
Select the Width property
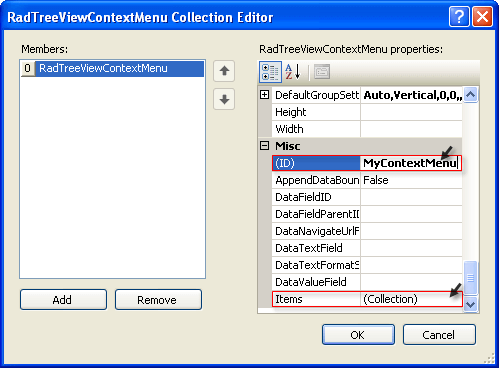coord(316,129)
